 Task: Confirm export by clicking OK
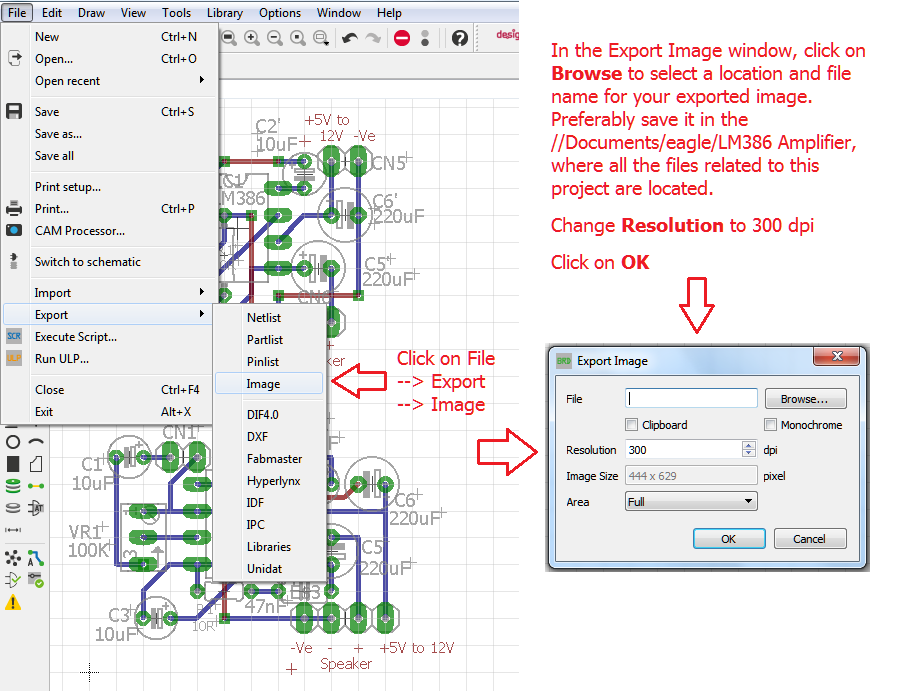(729, 538)
